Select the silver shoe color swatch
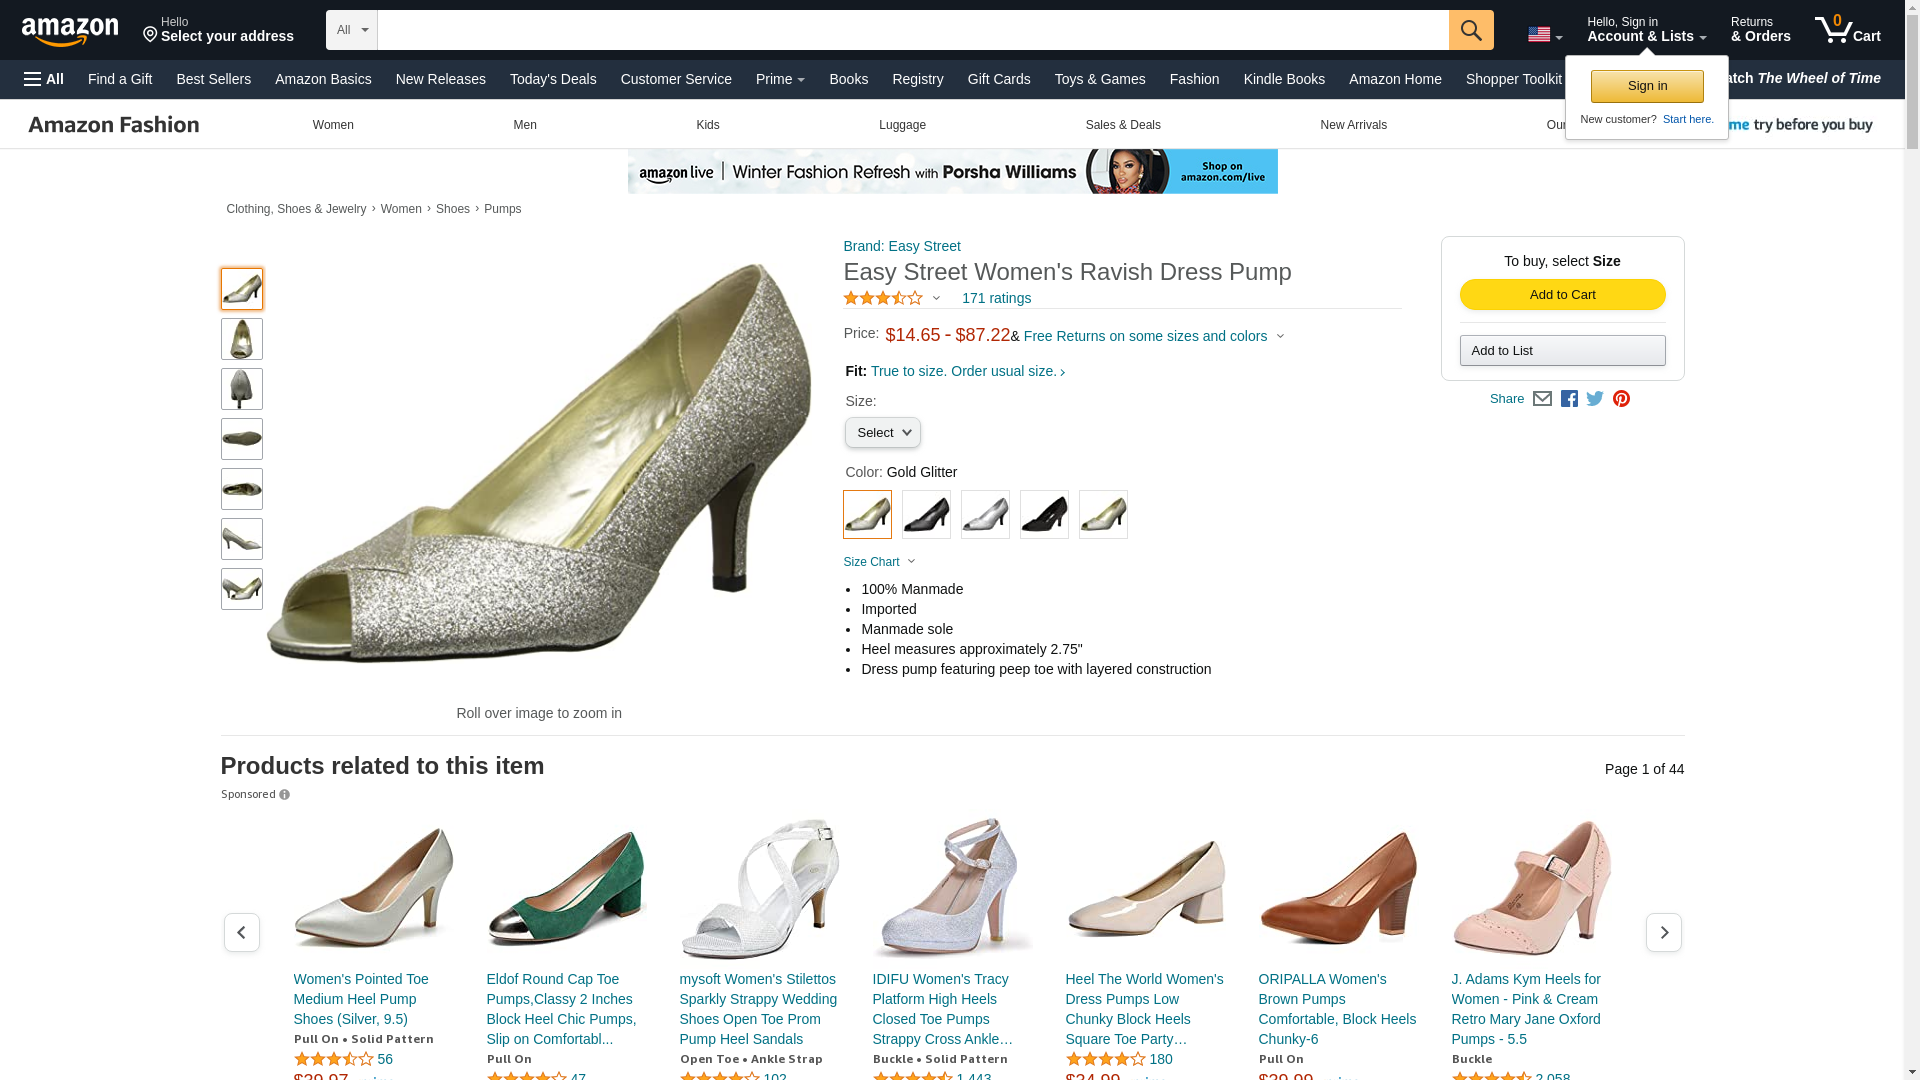Image resolution: width=1920 pixels, height=1080 pixels. 985,514
